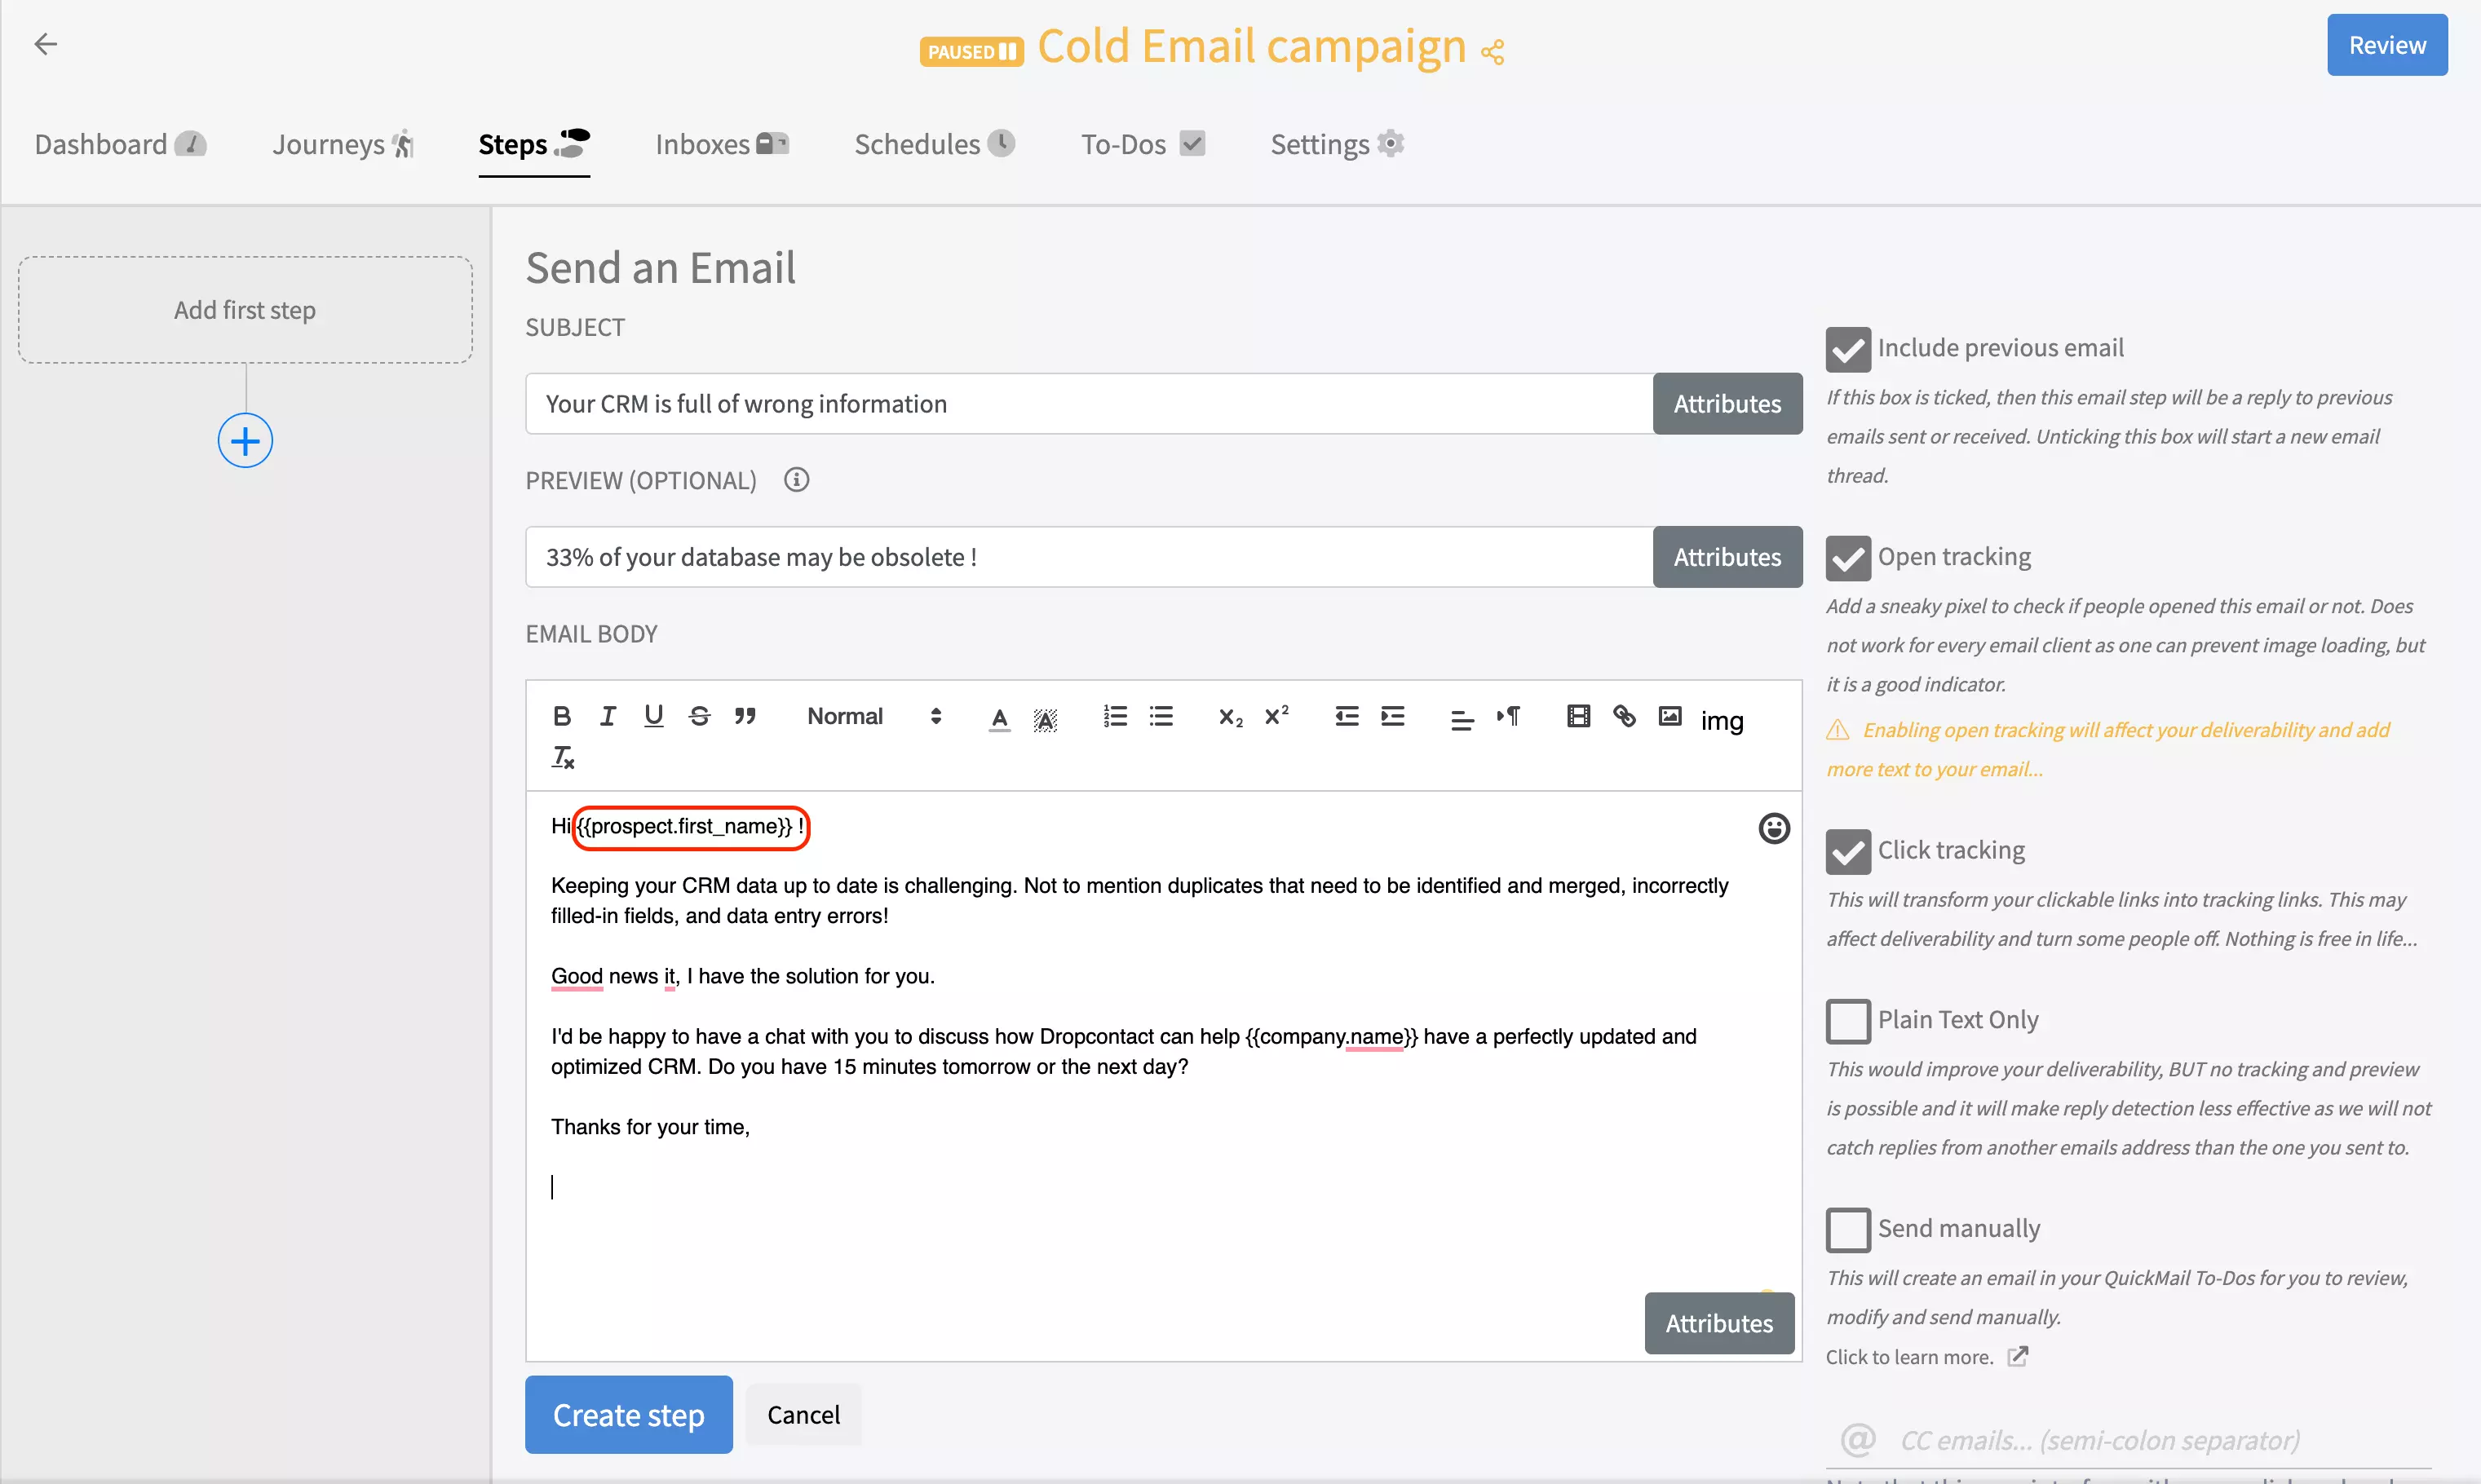Tick the Send manually checkbox
Image resolution: width=2481 pixels, height=1484 pixels.
point(1847,1229)
